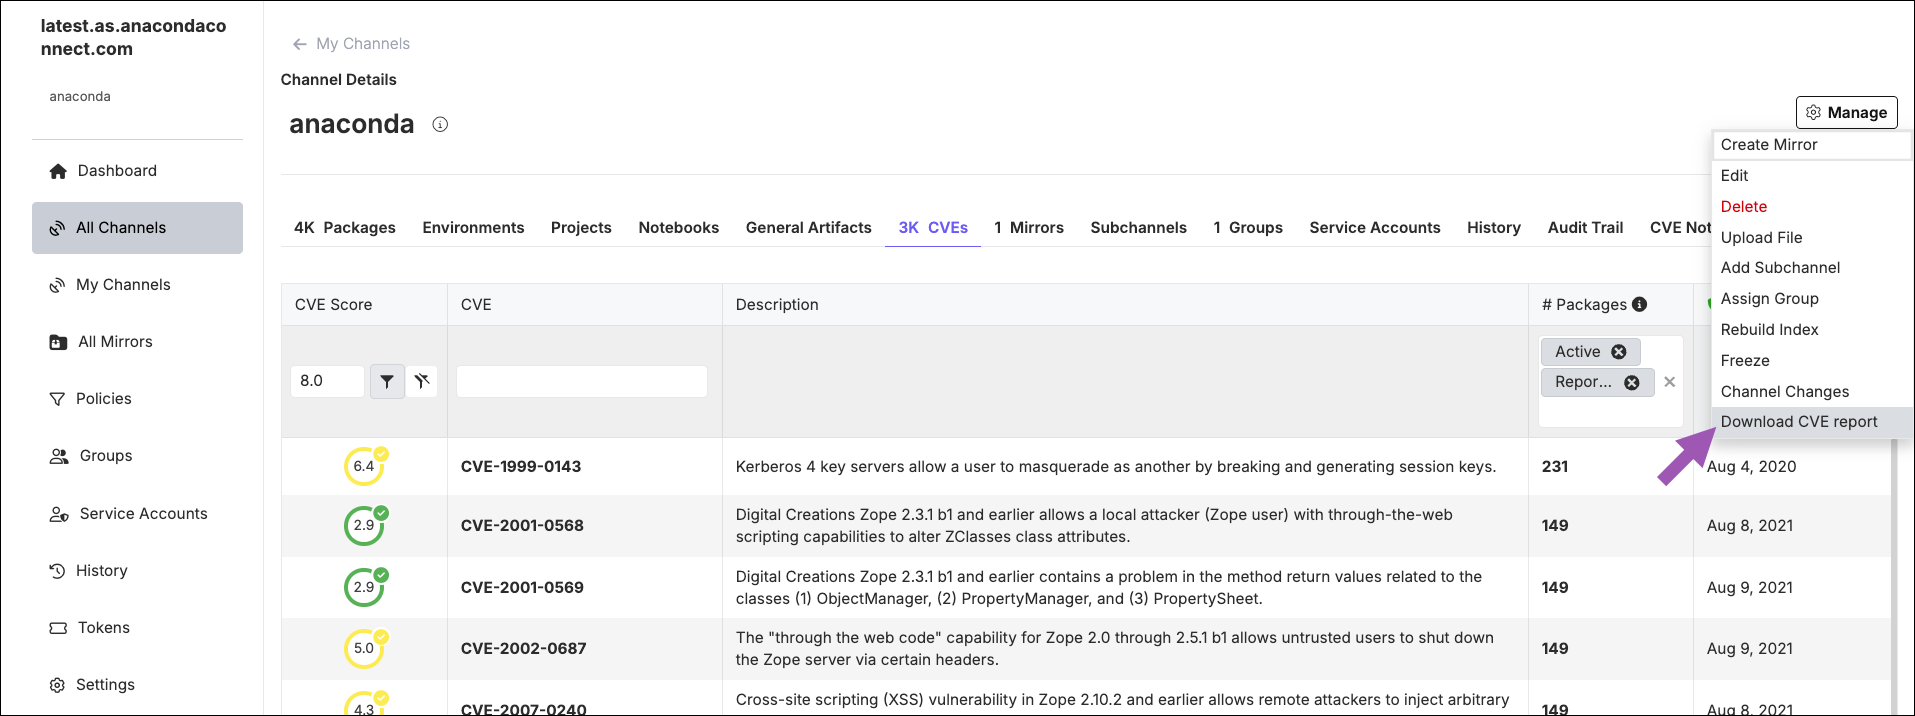Open CVE-1999-0143 entry

coord(521,467)
